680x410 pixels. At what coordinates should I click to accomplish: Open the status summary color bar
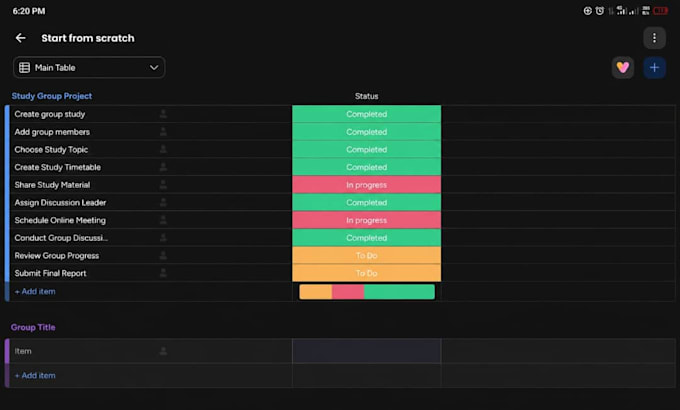[367, 292]
